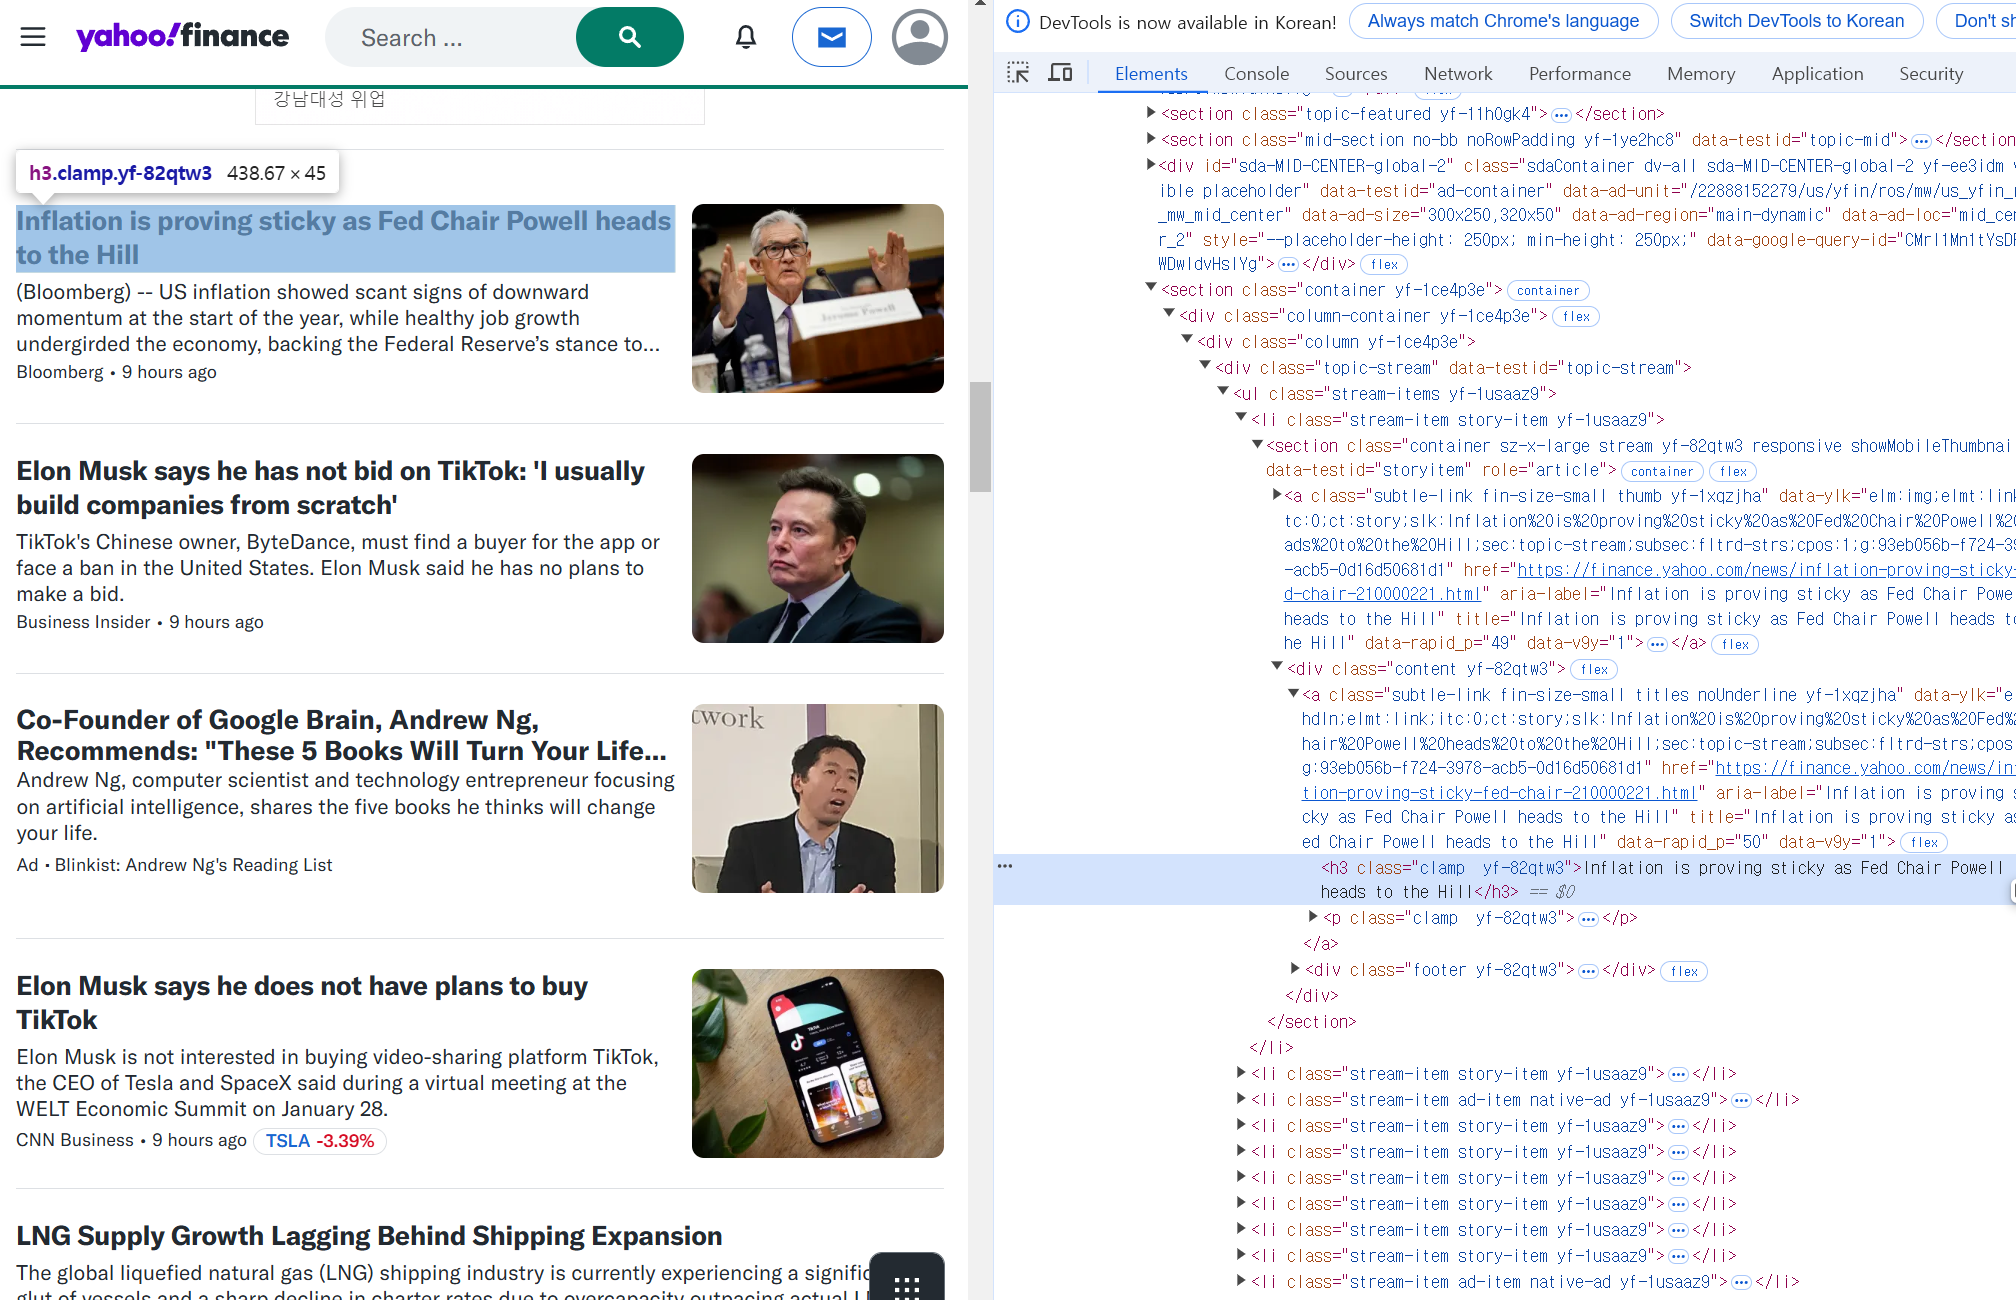Open the Andrew Ng photo thumbnail
This screenshot has width=2016, height=1300.
[x=818, y=798]
